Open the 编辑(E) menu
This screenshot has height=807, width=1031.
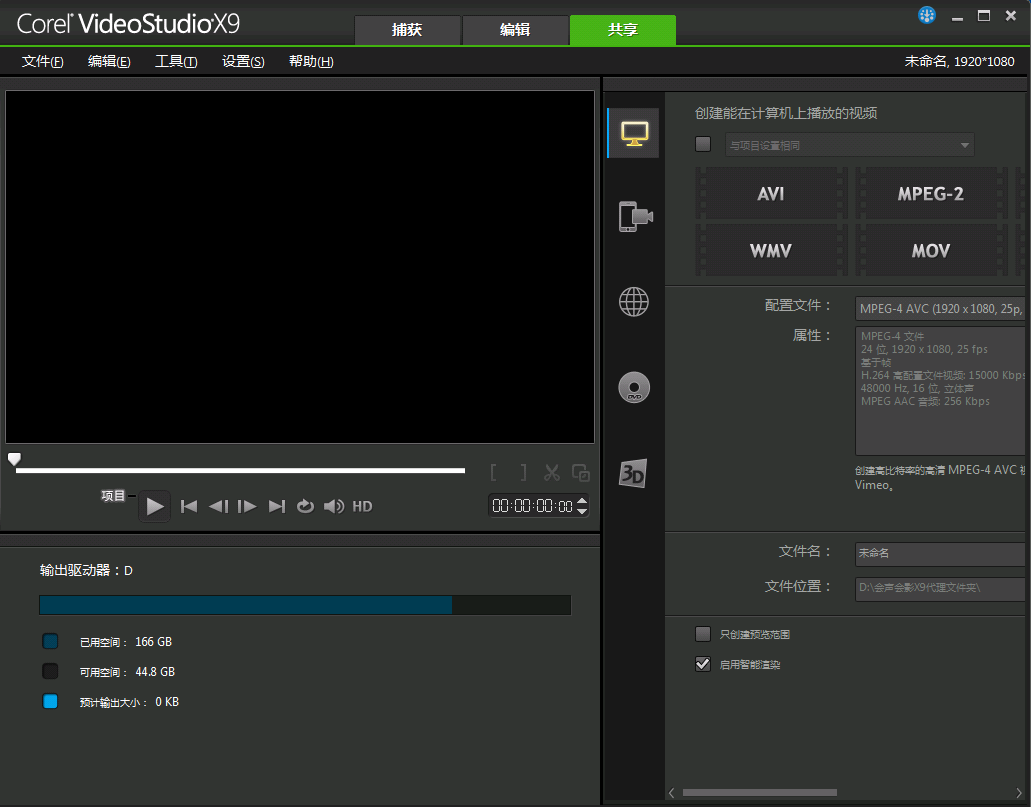109,61
